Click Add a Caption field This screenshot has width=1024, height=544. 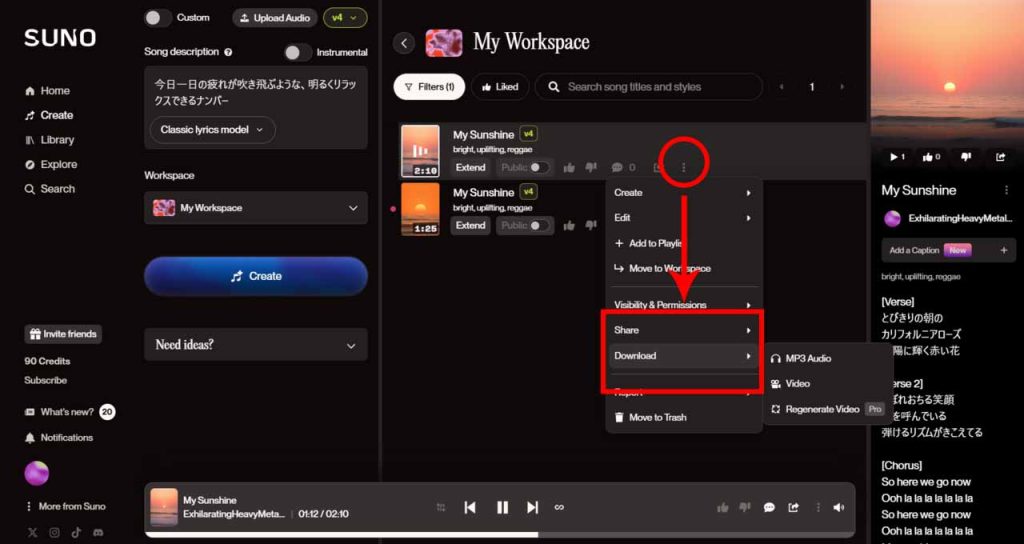click(x=949, y=250)
